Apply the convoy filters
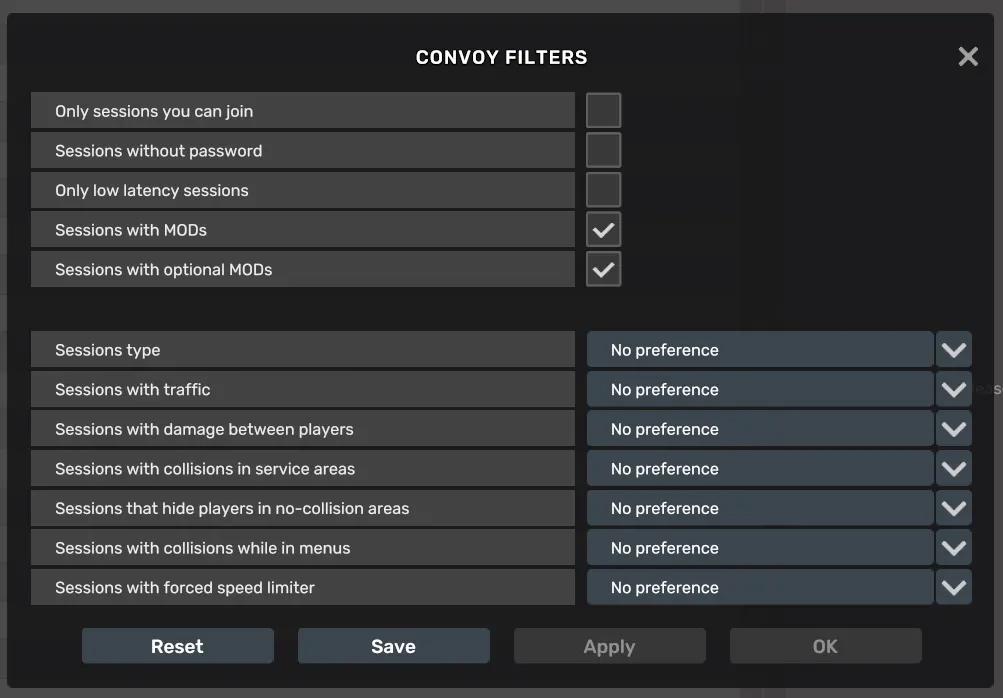This screenshot has height=698, width=1003. [x=609, y=645]
